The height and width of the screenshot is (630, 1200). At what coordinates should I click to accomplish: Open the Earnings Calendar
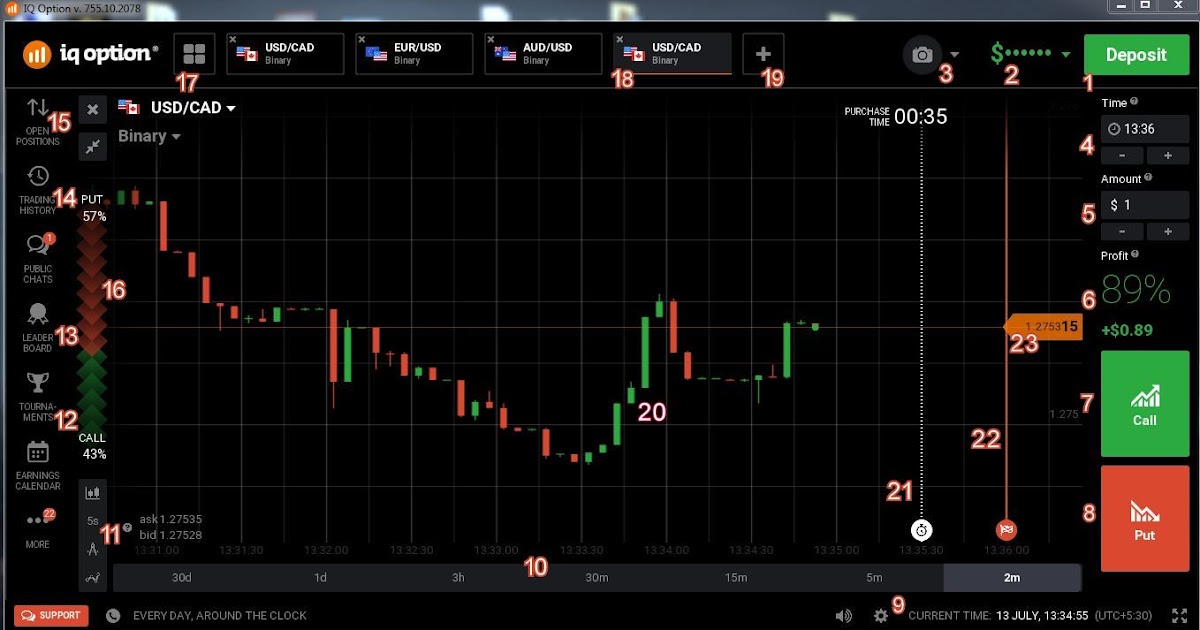(38, 465)
